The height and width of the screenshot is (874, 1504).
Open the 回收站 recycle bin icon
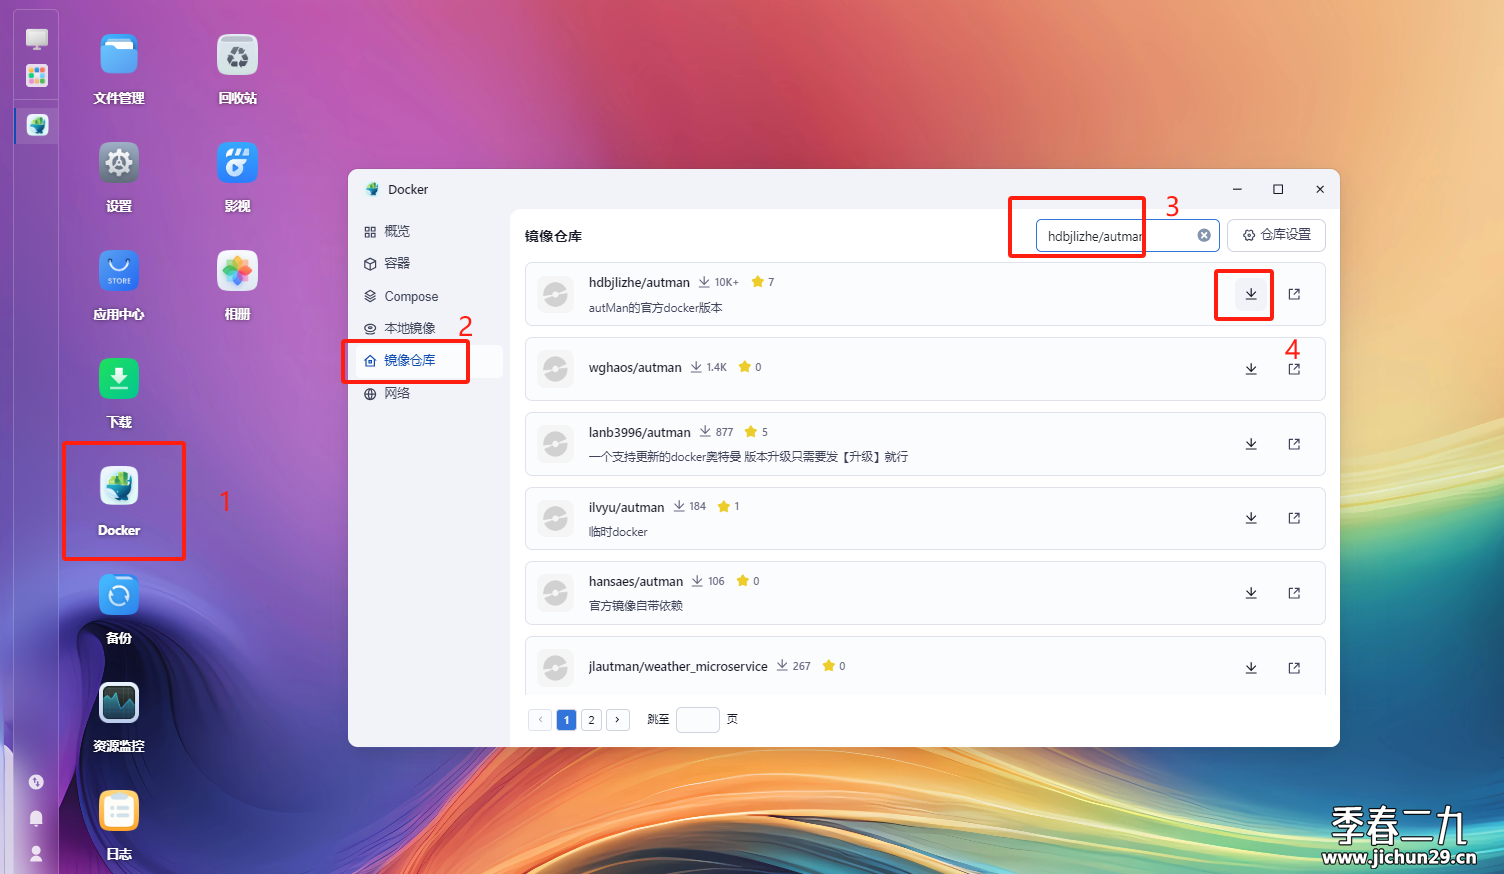[237, 55]
